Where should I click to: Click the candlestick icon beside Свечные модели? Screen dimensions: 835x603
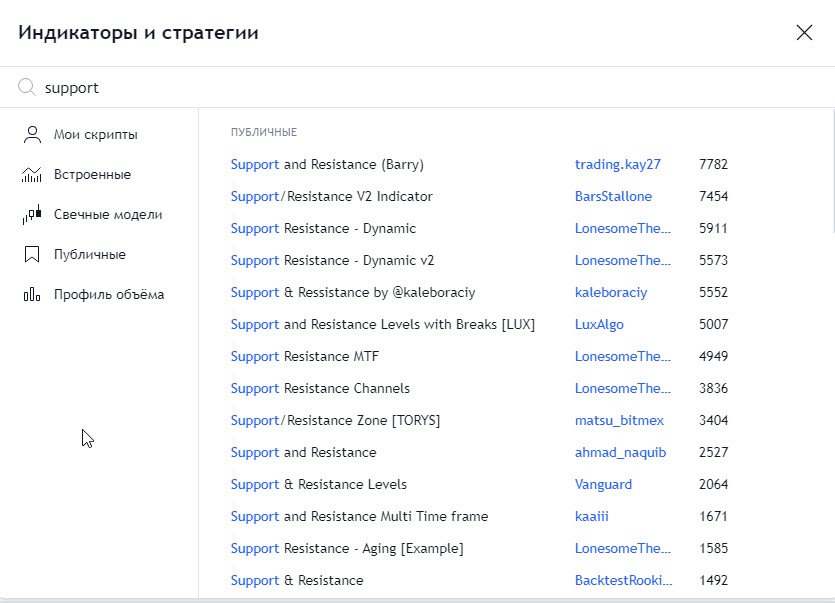[32, 214]
